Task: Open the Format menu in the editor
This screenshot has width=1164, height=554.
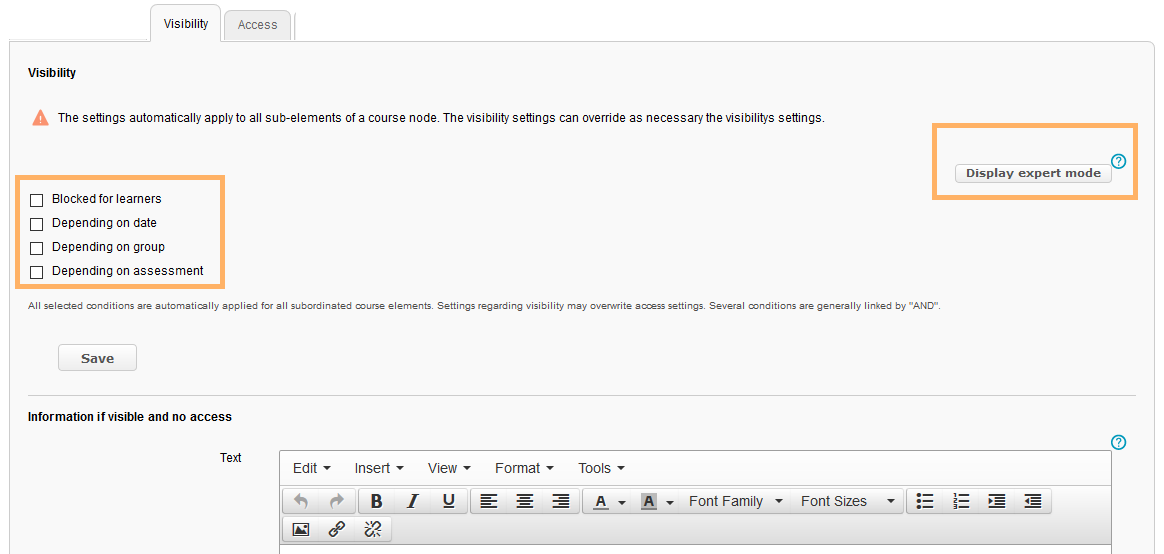Action: point(524,468)
